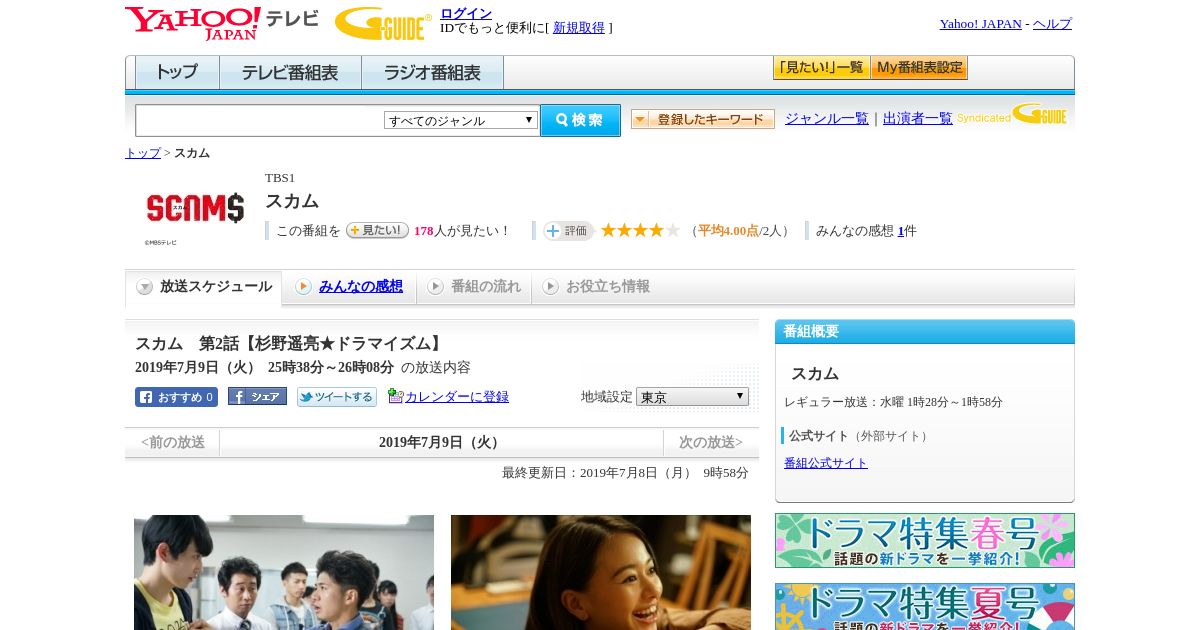Click the episode title スカム 第2話

[x=290, y=344]
